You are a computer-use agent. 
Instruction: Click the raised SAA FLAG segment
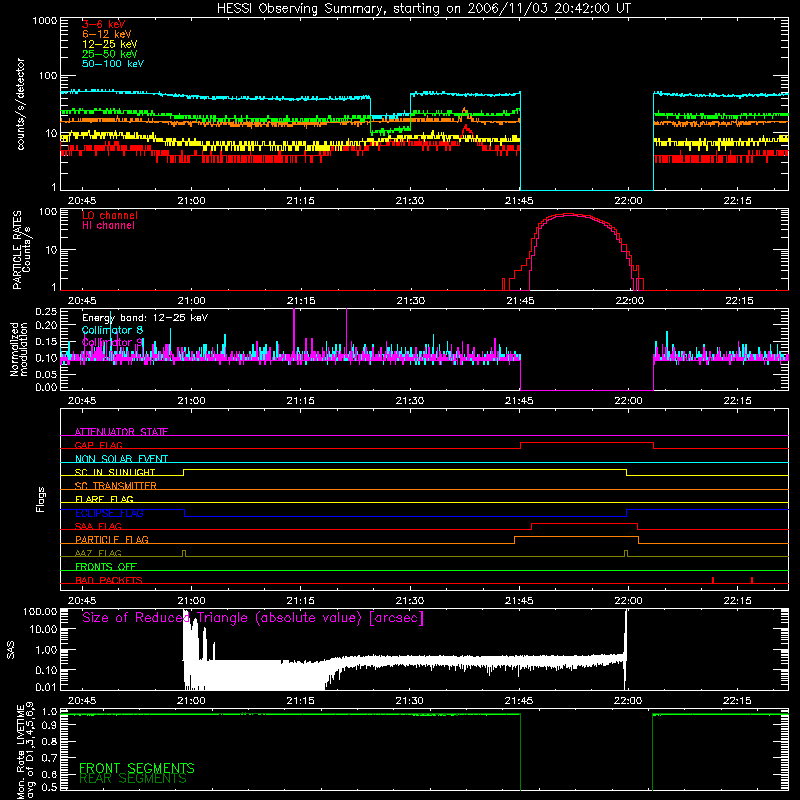585,524
